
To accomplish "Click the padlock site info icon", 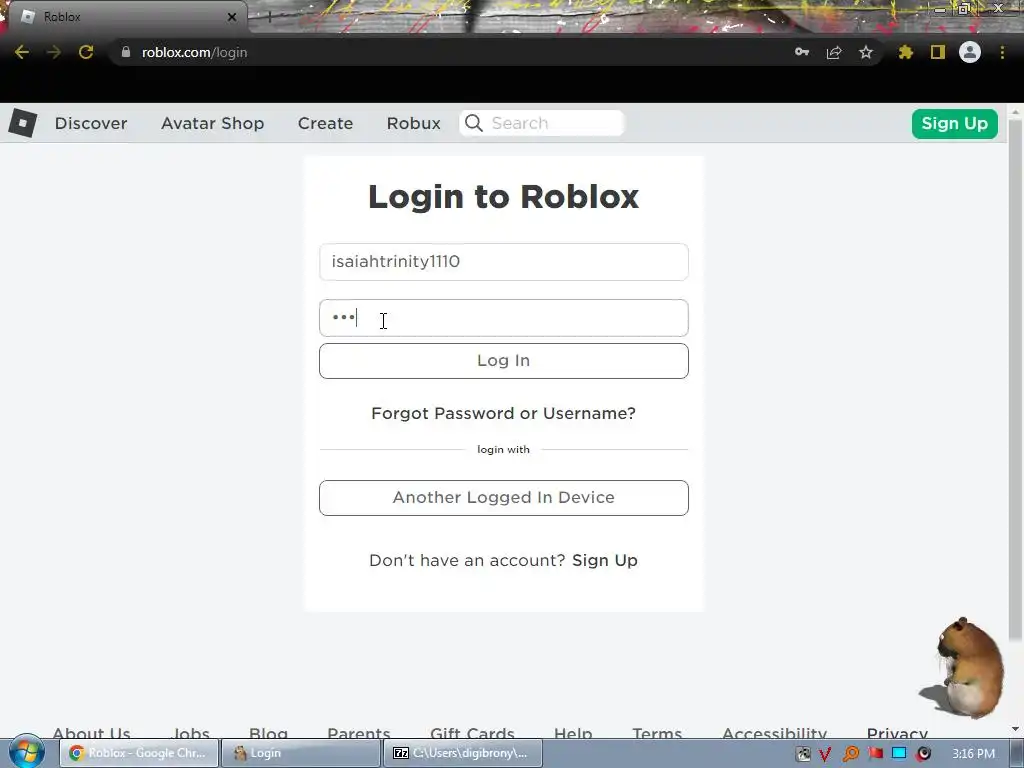I will tap(125, 52).
